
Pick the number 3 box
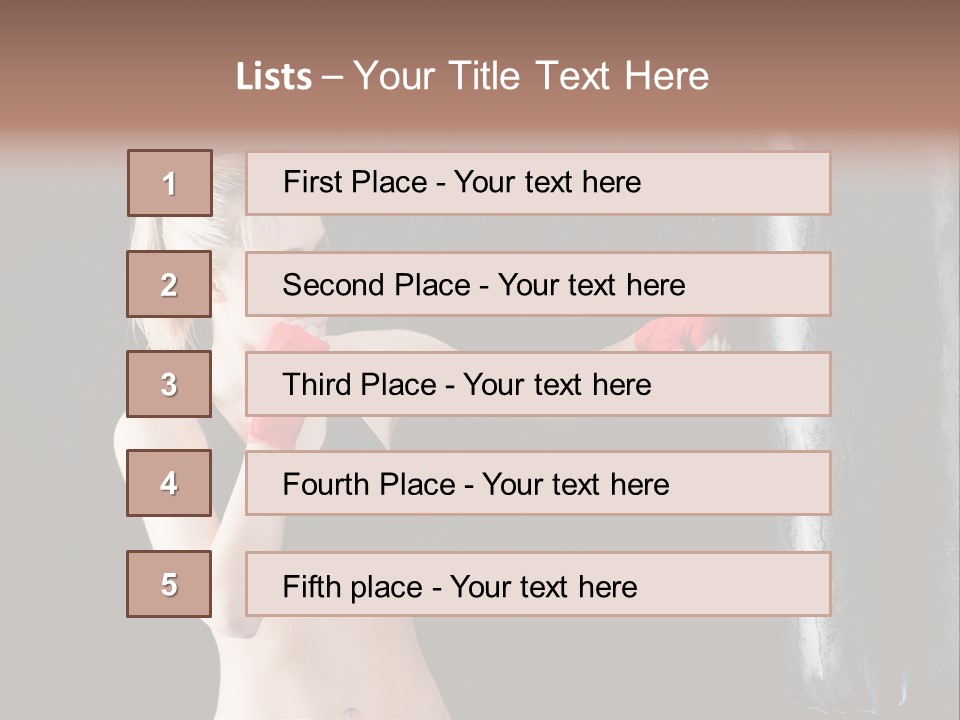169,384
